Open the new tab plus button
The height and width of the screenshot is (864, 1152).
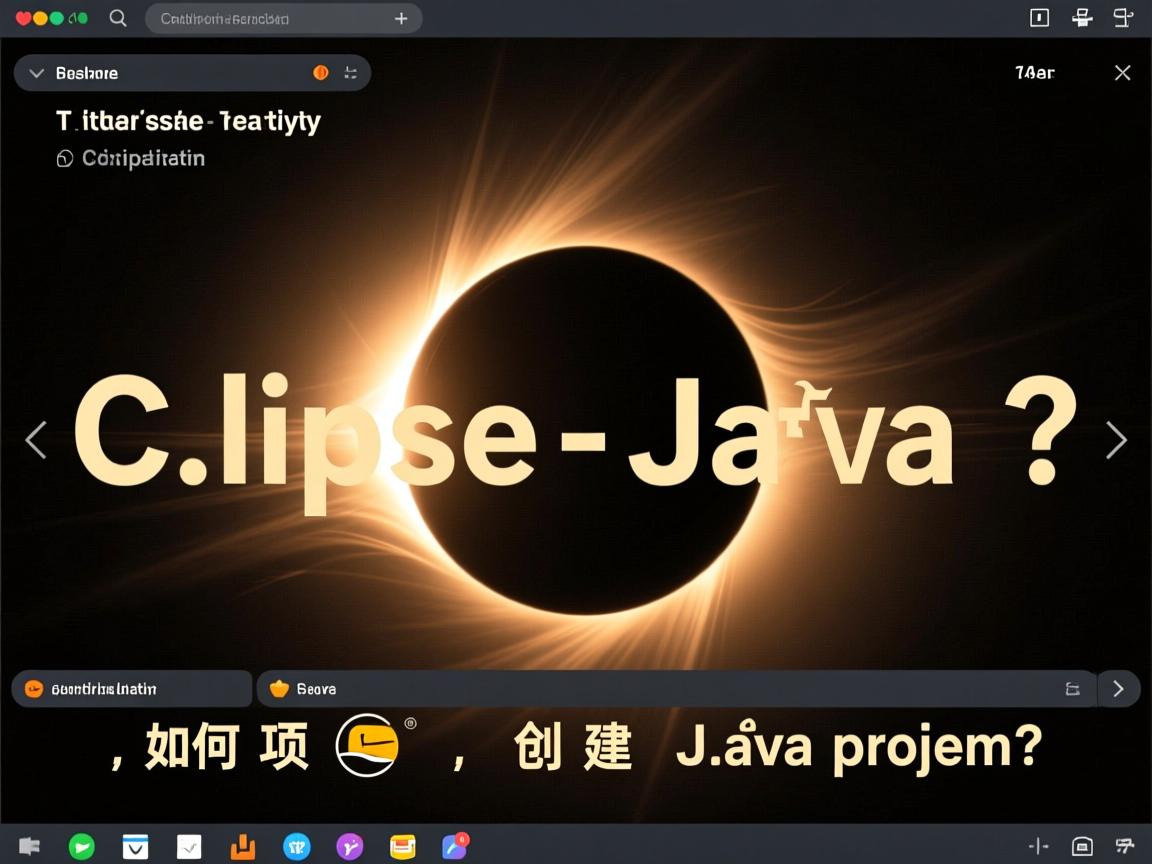click(x=401, y=17)
